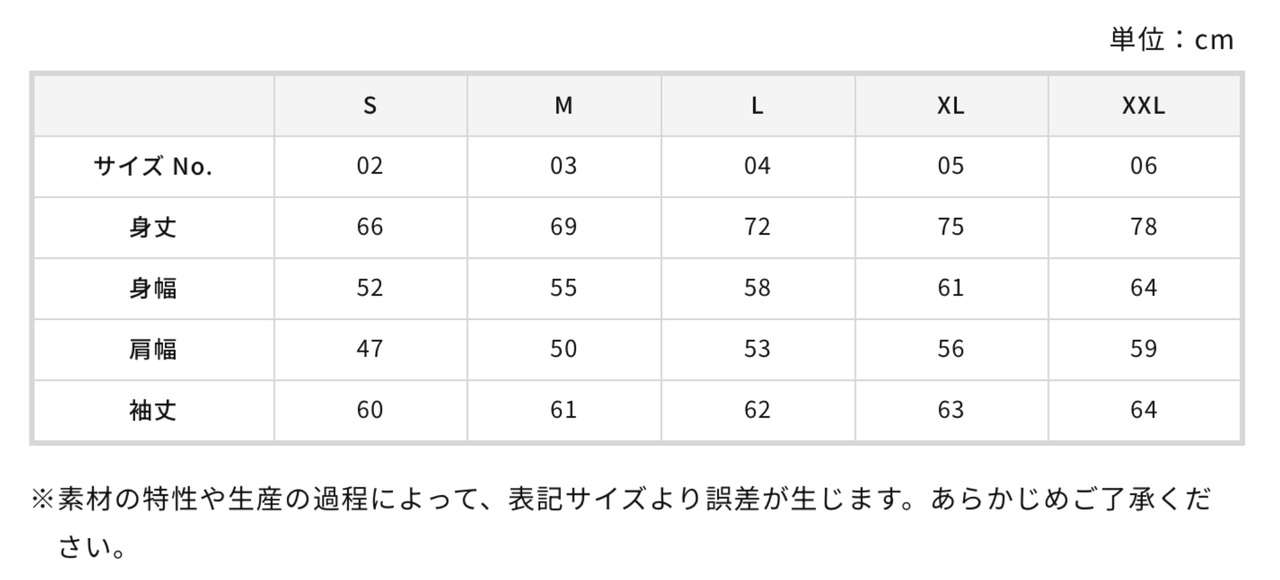Select the 肩幅 value 47 for S
Image resolution: width=1280 pixels, height=580 pixels.
[370, 350]
